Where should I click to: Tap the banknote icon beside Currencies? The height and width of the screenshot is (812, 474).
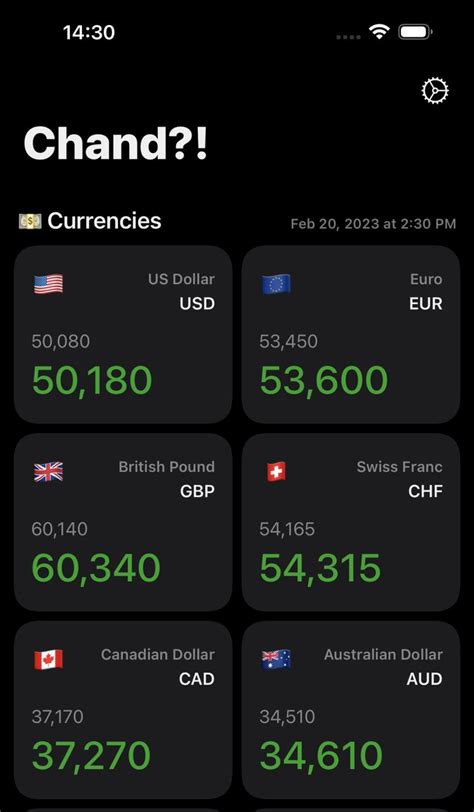tap(30, 222)
